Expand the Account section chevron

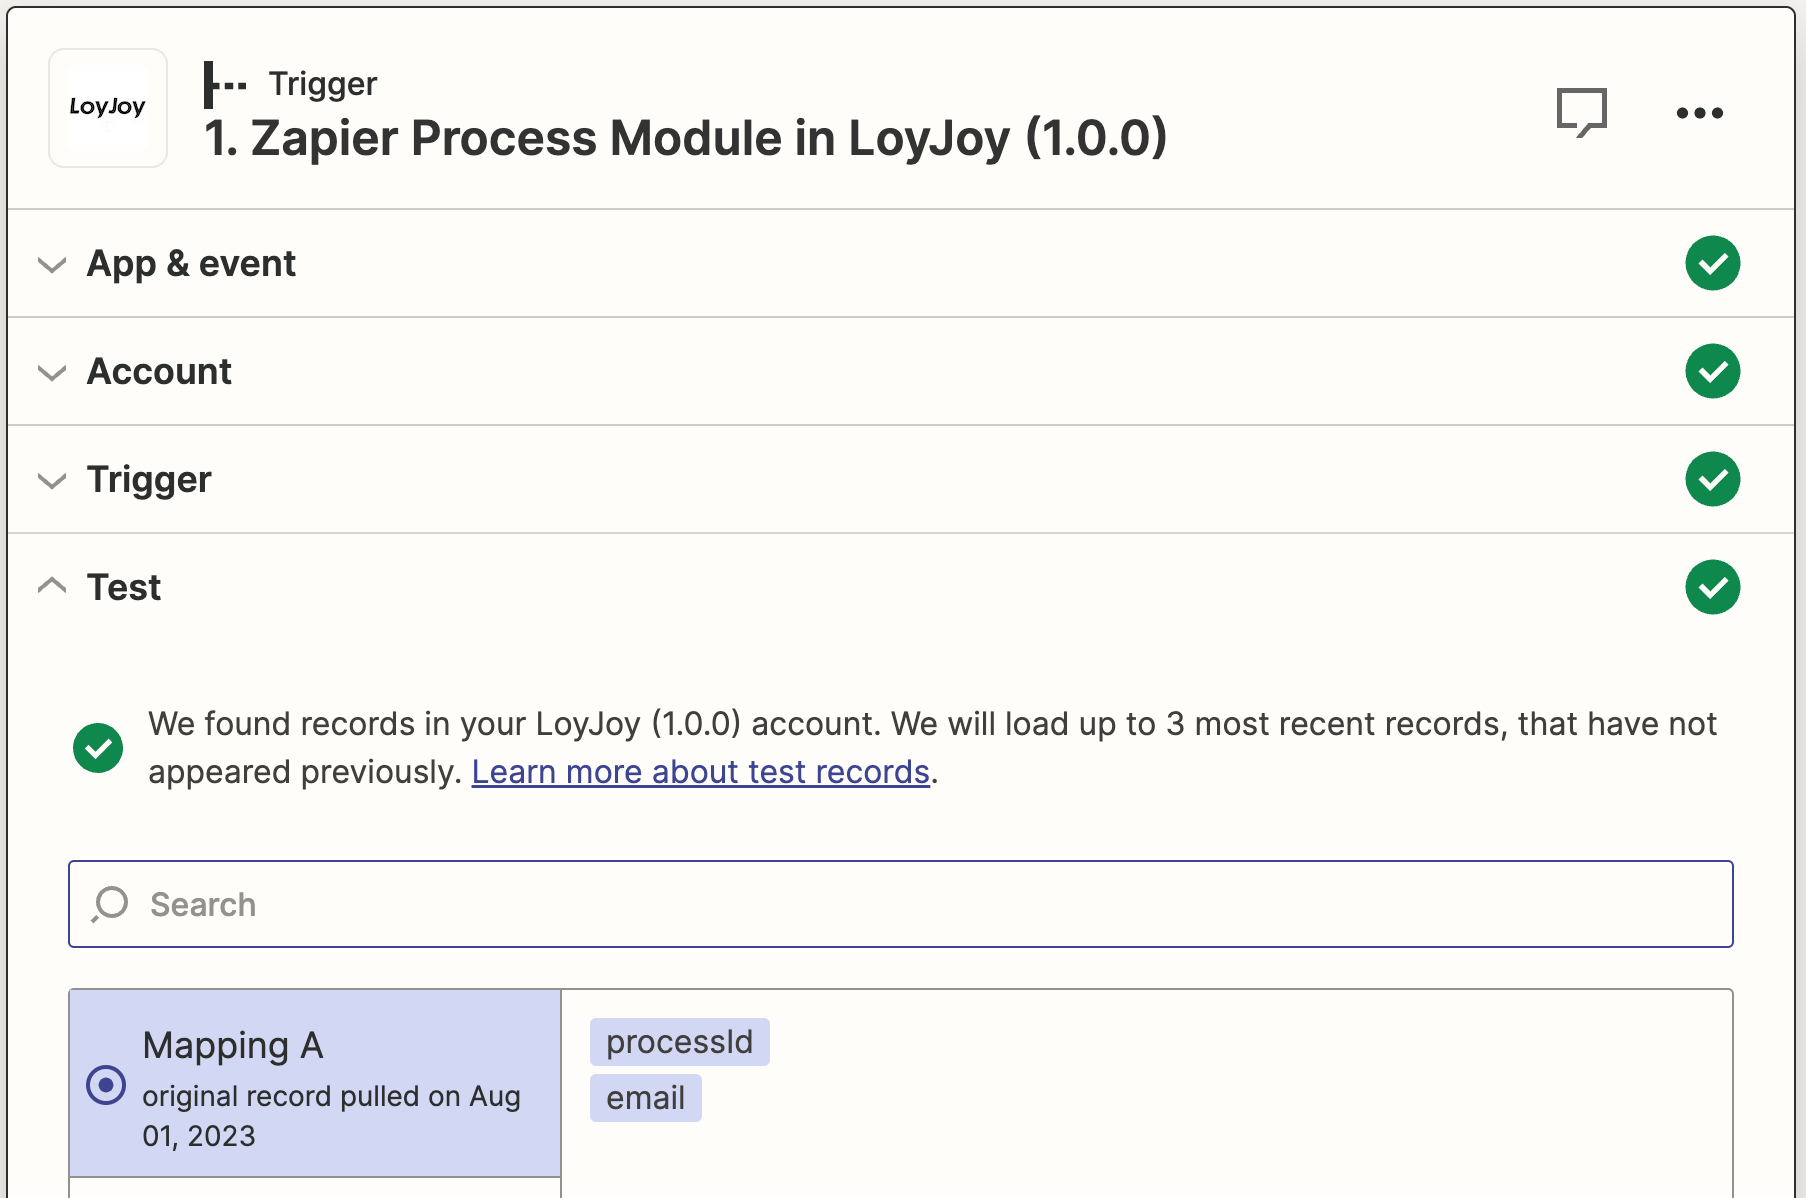pyautogui.click(x=52, y=373)
